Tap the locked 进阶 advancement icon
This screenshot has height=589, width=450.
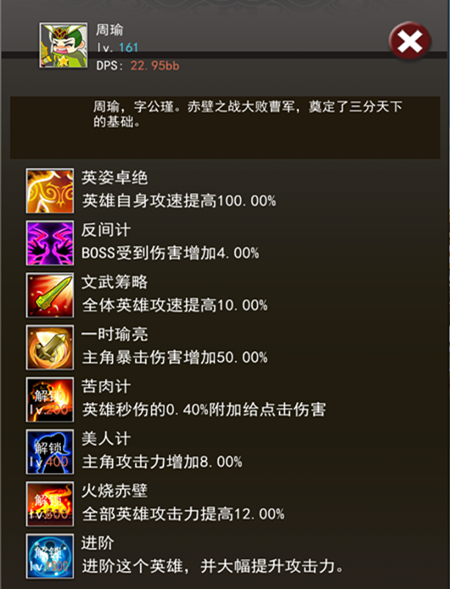[x=50, y=556]
